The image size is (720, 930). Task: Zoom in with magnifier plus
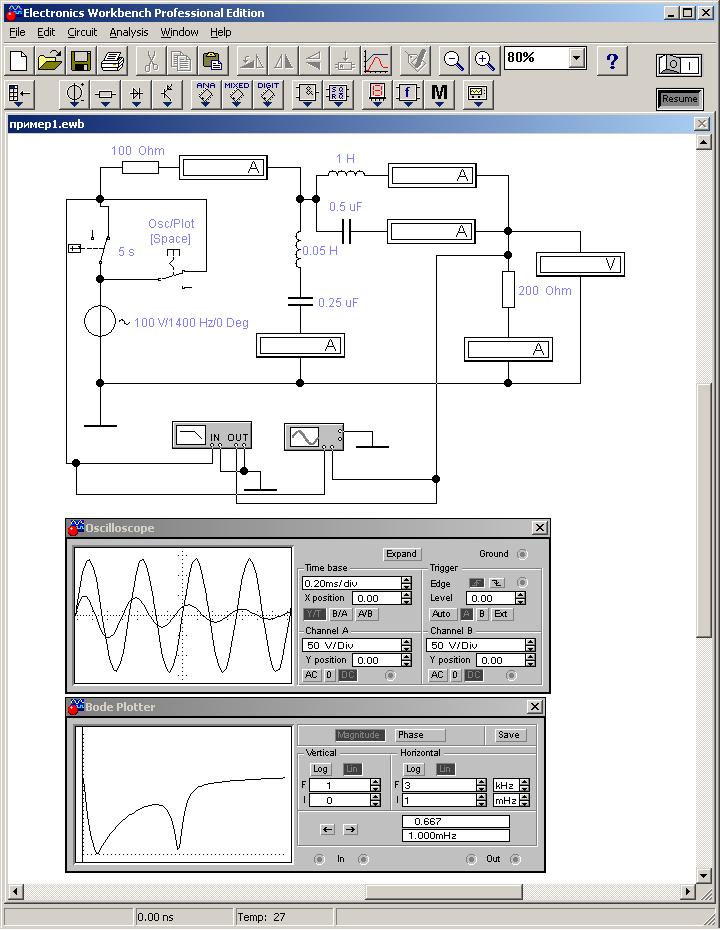tap(485, 61)
